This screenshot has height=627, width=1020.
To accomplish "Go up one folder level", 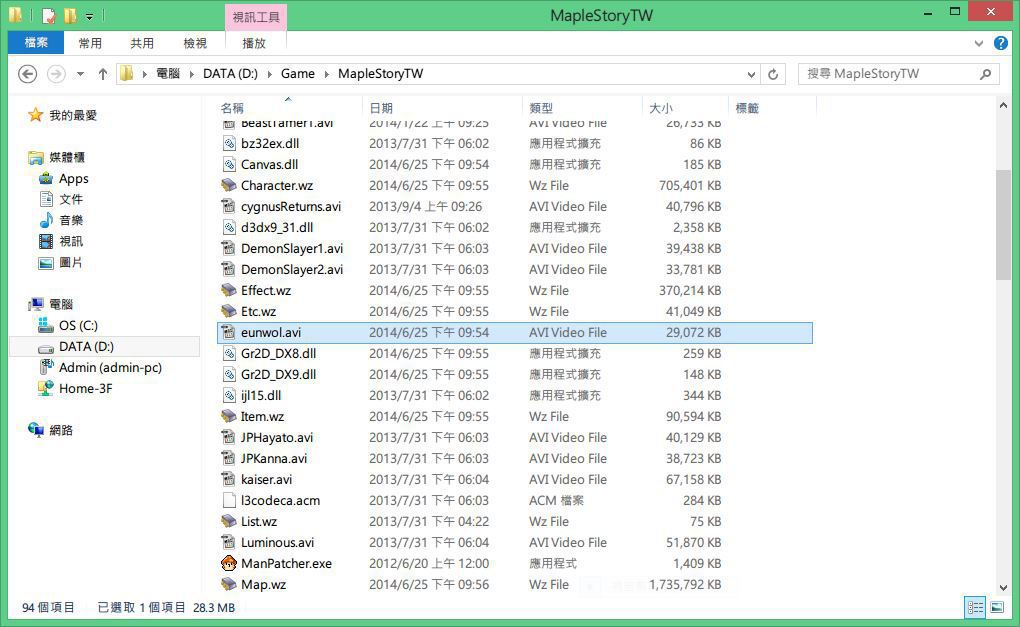I will (x=103, y=74).
